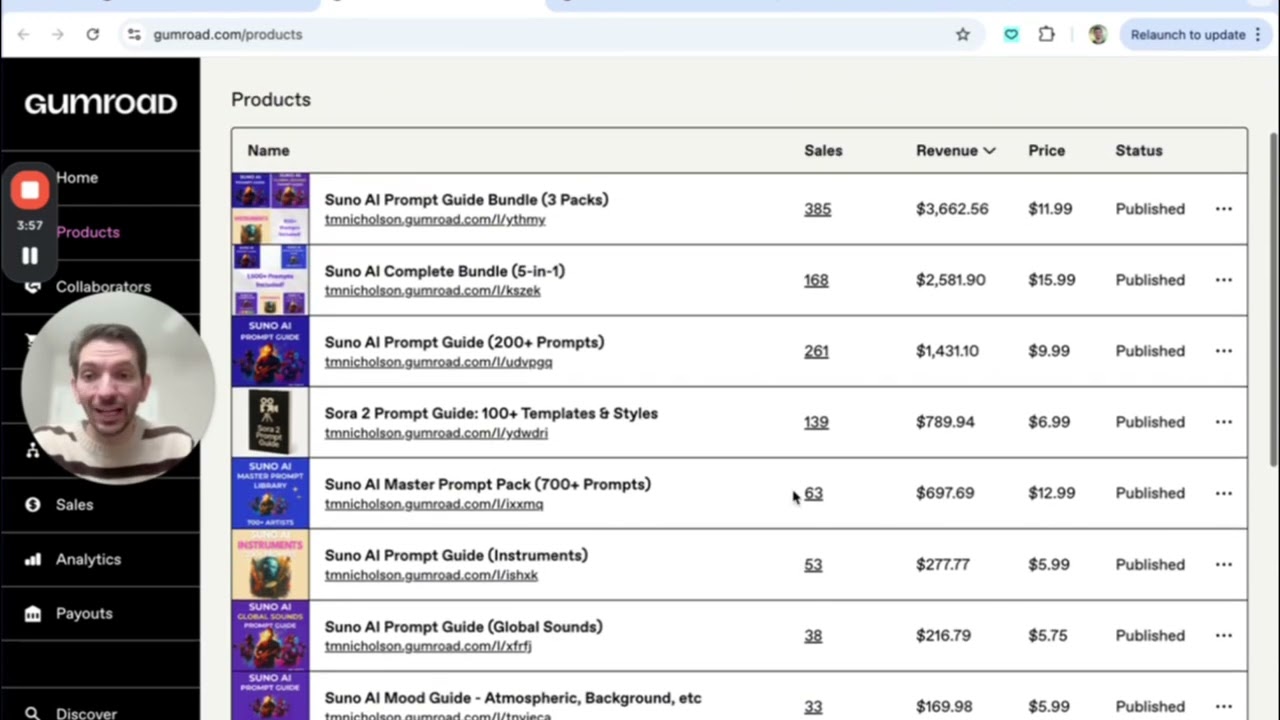The width and height of the screenshot is (1280, 720).
Task: Open more options for Master Prompt Pack
Action: [1223, 493]
